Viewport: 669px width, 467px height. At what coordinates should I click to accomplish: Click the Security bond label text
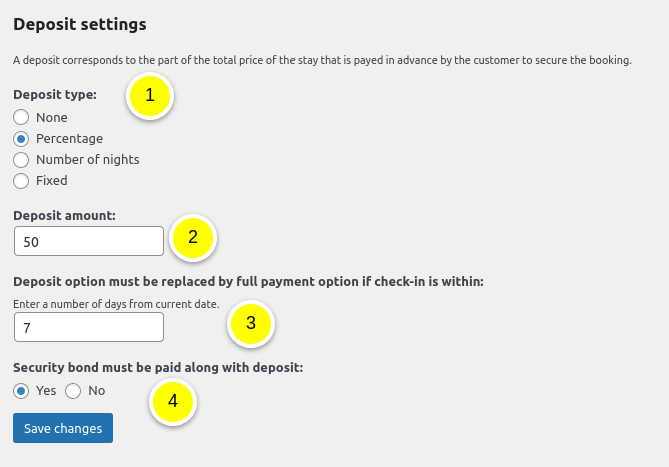[158, 367]
